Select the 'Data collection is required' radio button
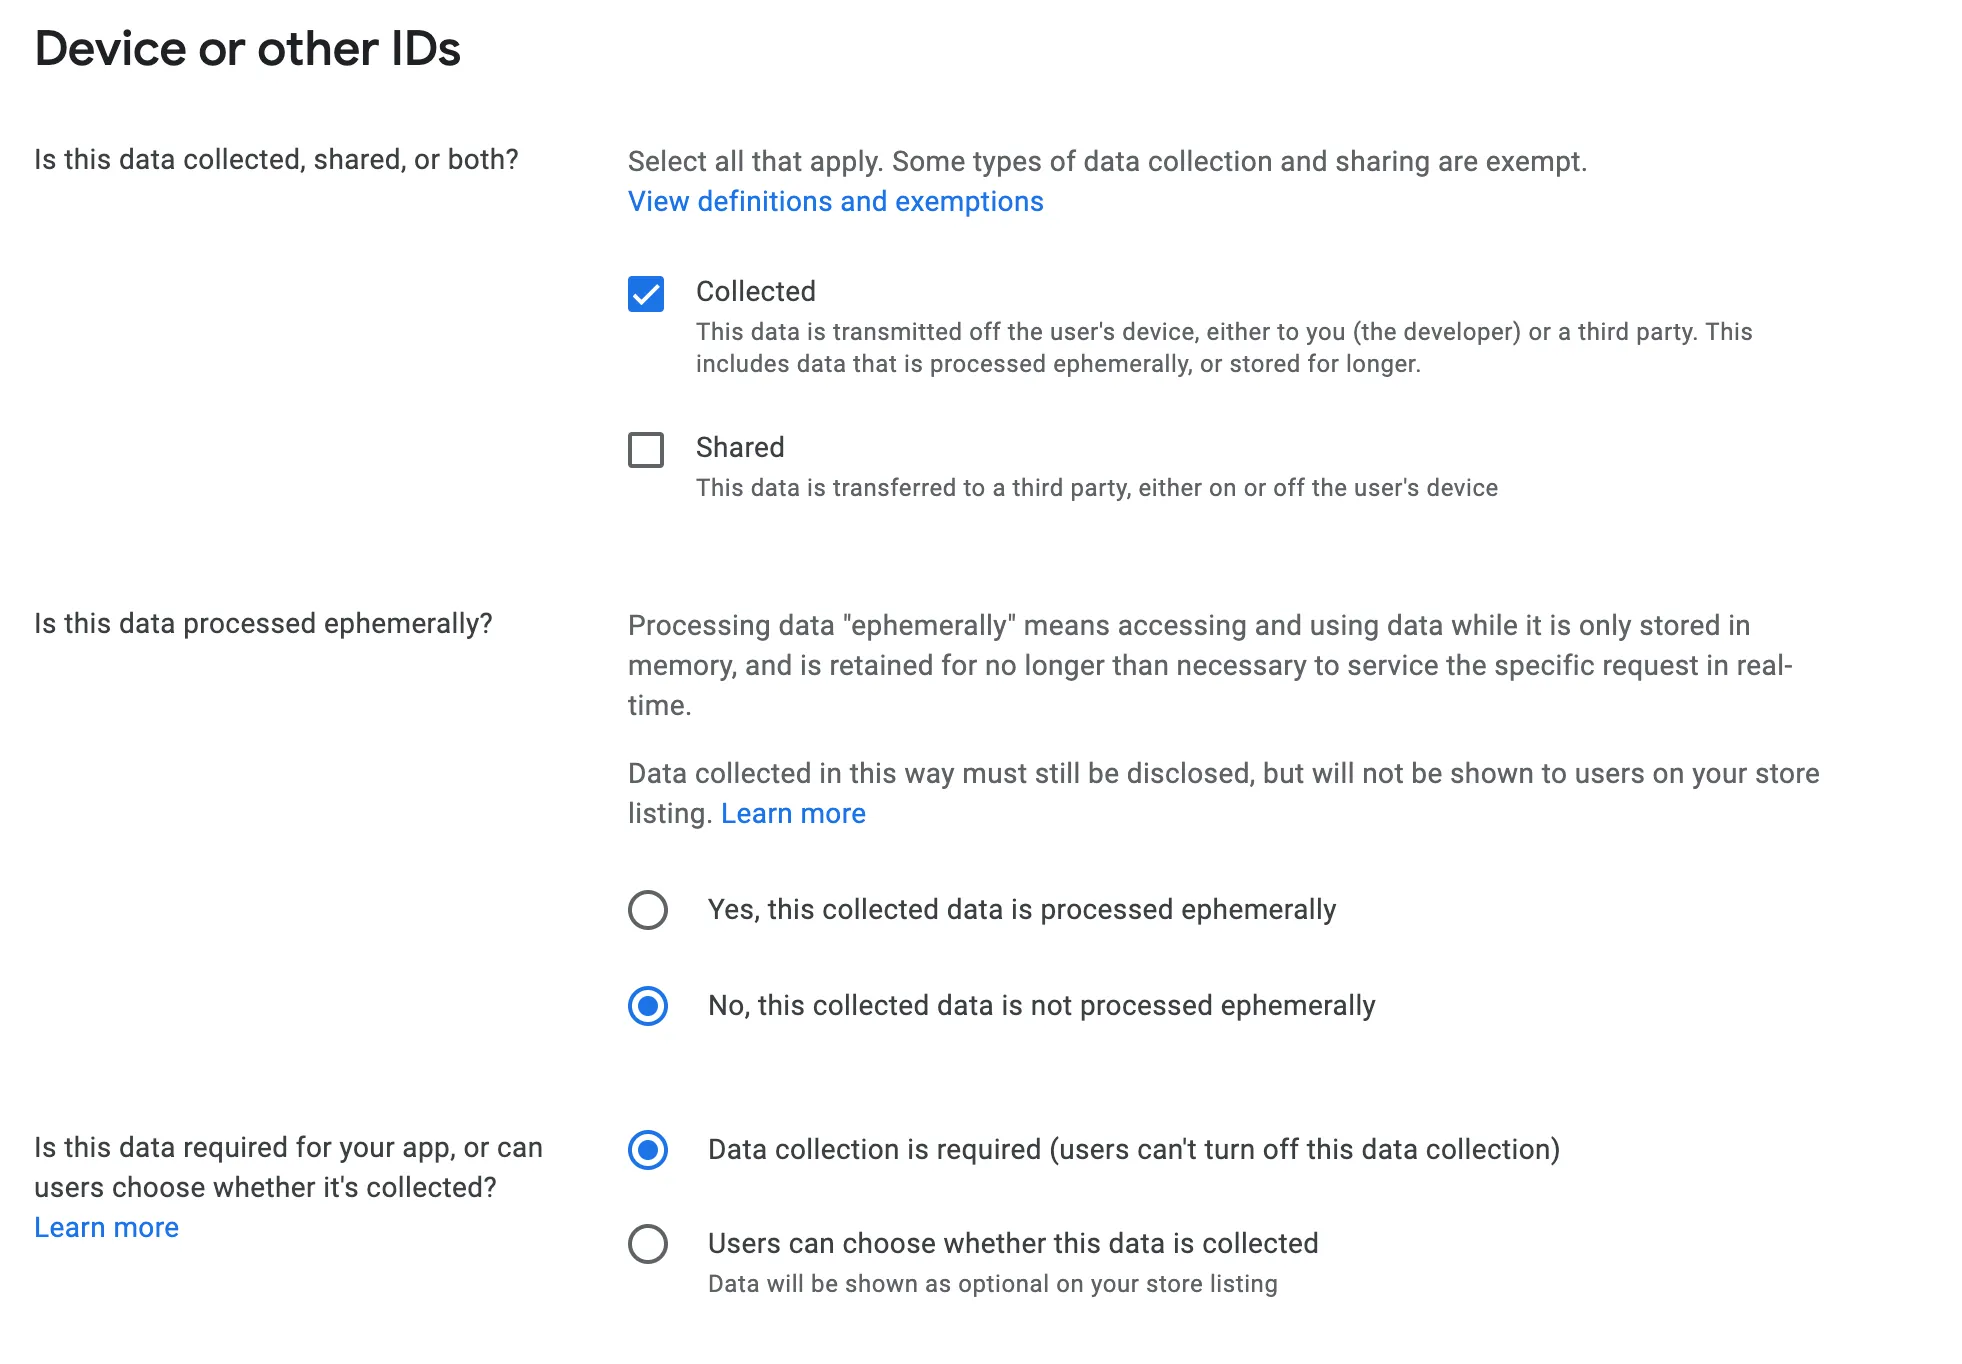1962x1364 pixels. (x=648, y=1150)
